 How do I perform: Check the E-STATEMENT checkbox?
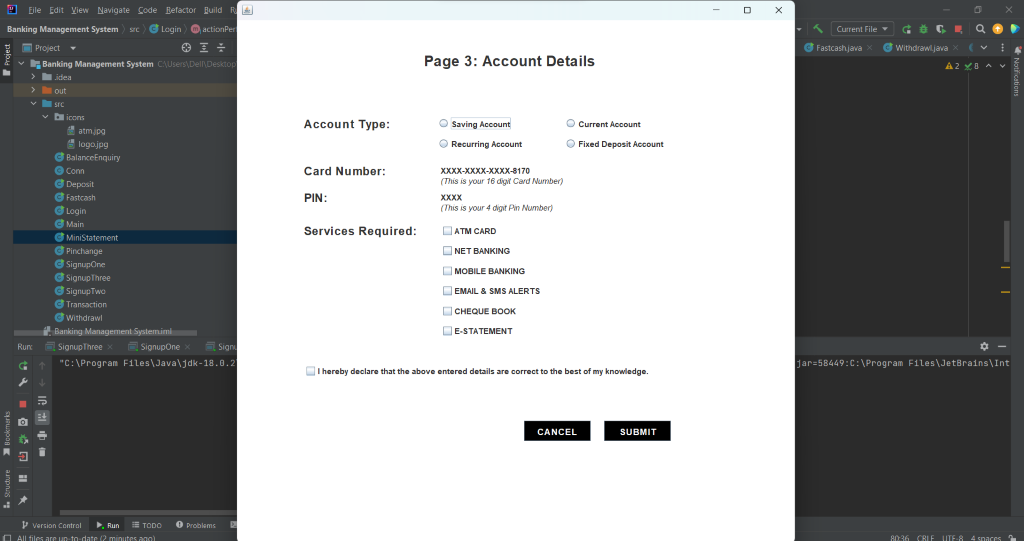447,331
